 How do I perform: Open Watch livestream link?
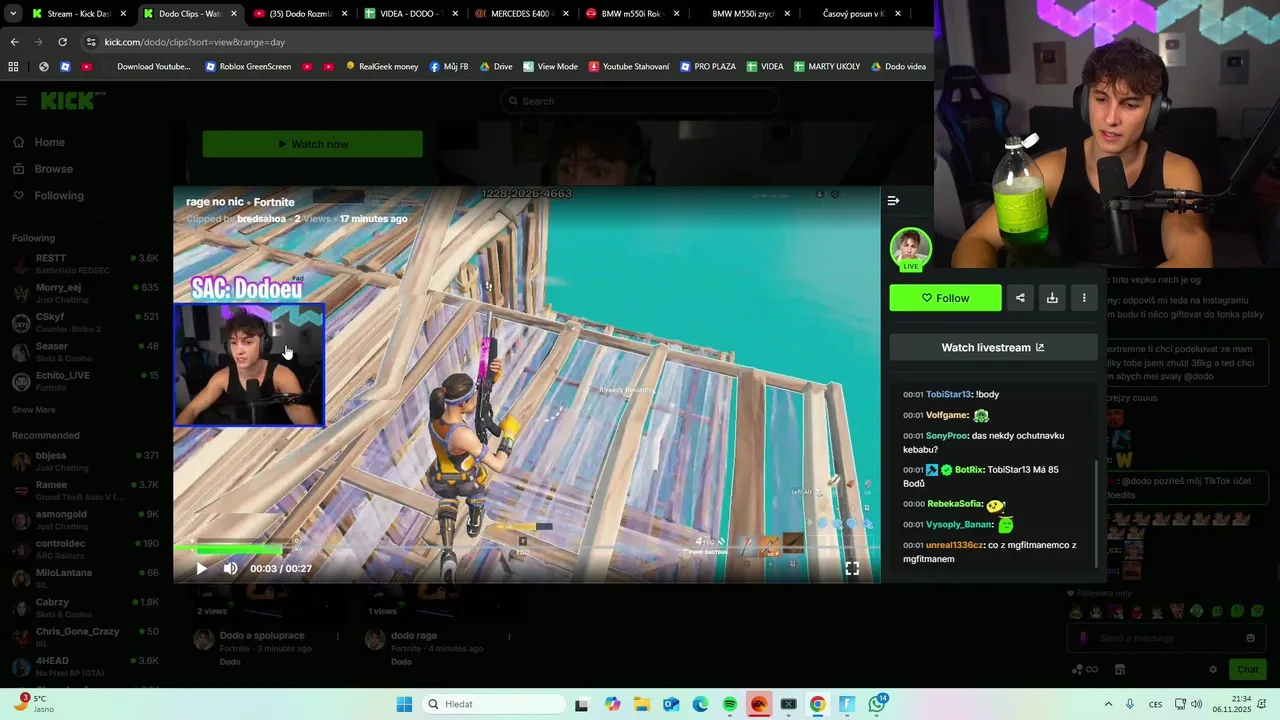(x=993, y=347)
